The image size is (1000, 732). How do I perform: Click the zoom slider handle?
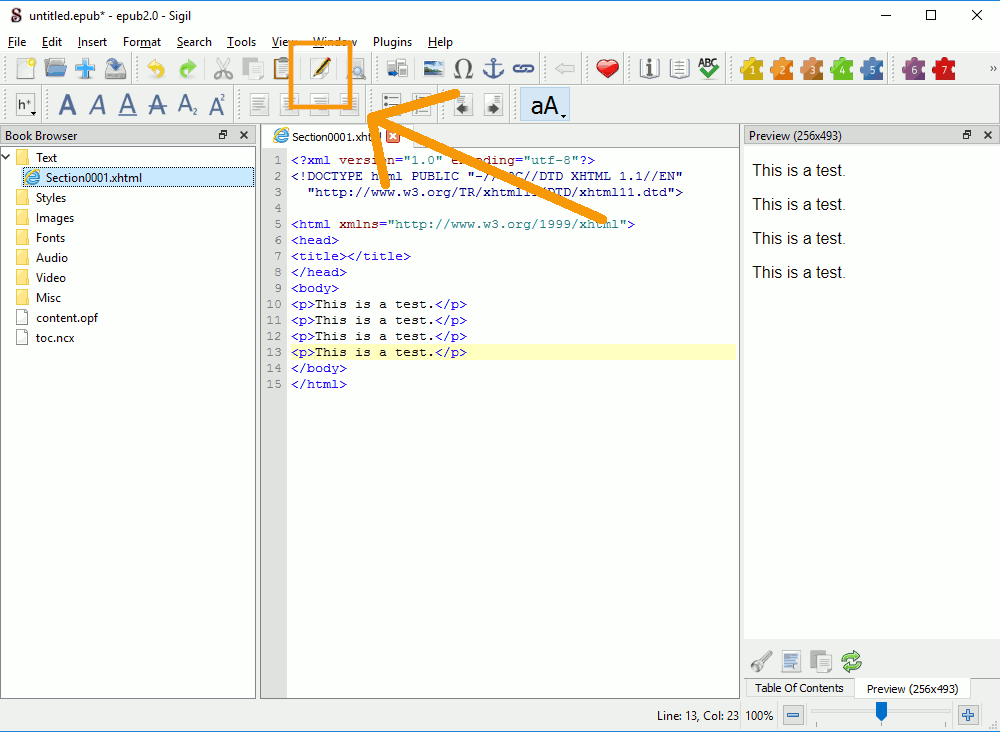click(x=881, y=712)
